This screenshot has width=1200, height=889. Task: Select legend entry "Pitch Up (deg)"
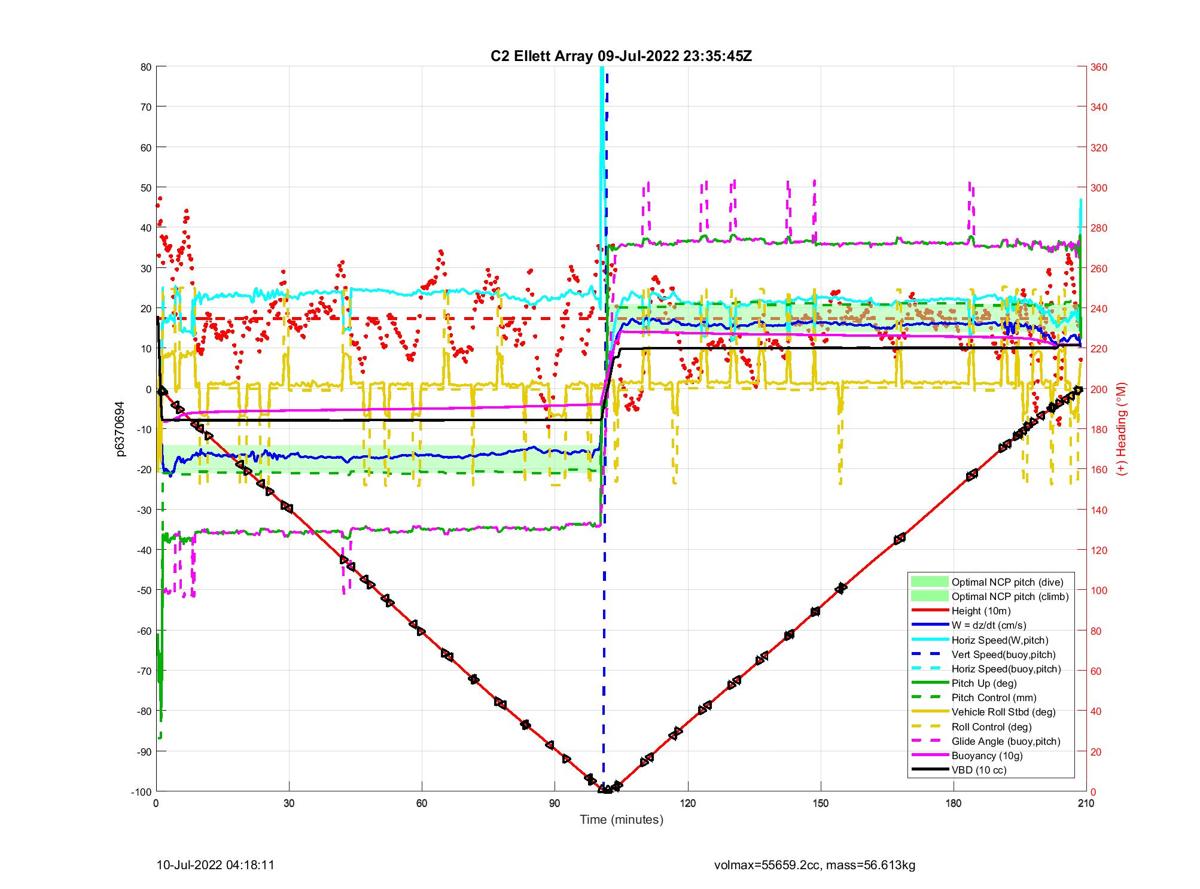coord(985,683)
